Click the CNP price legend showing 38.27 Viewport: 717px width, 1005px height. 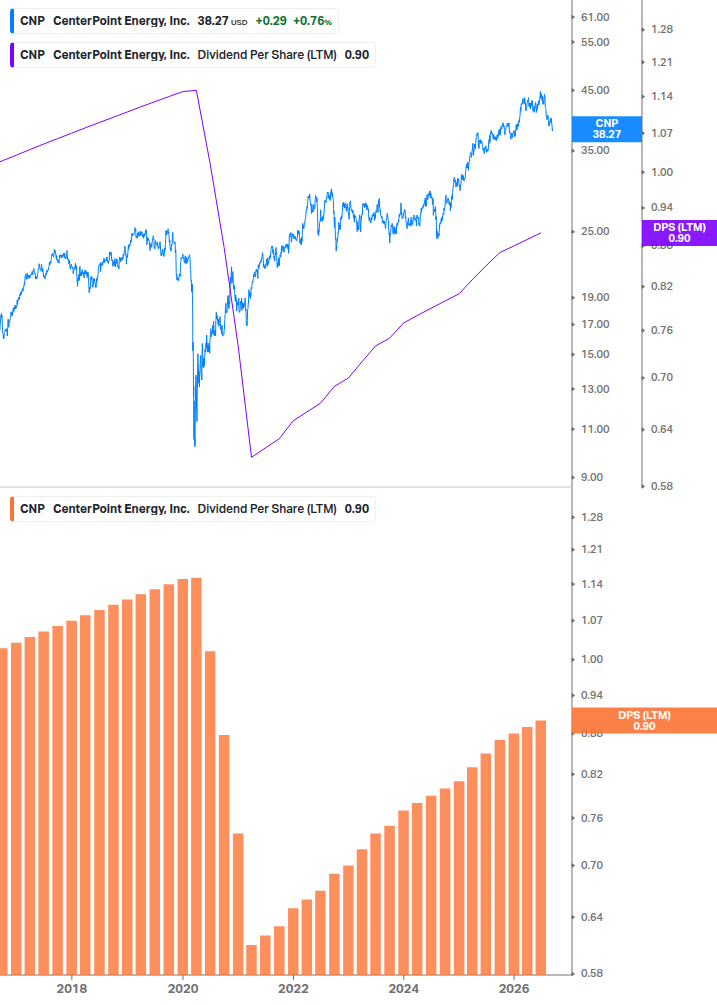174,21
